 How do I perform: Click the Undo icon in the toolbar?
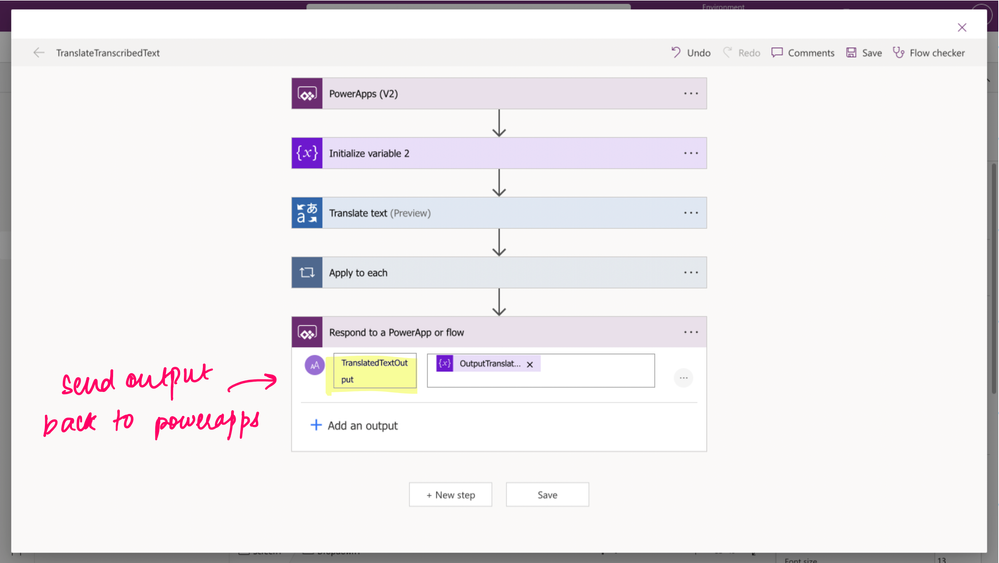[676, 52]
